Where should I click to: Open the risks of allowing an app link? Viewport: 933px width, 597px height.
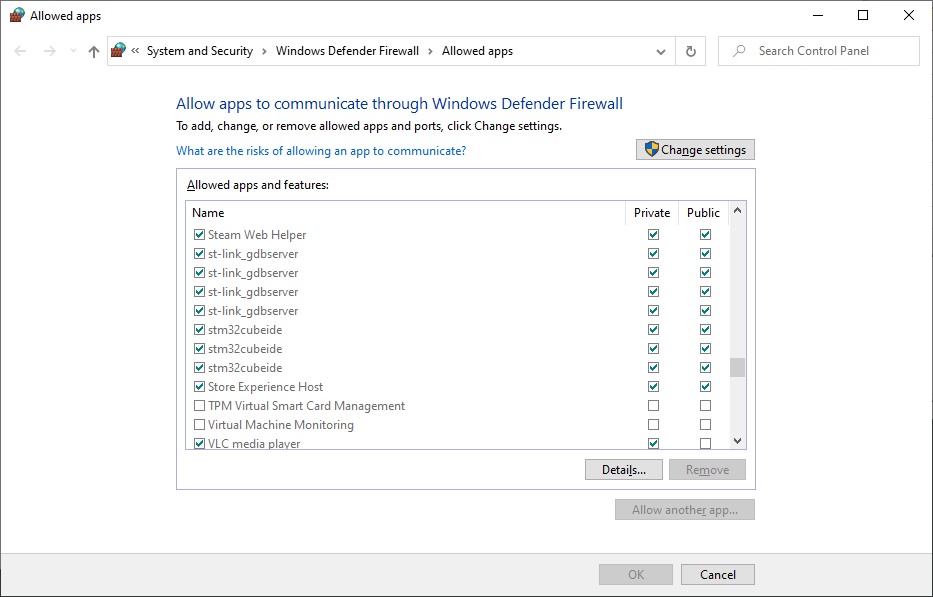[x=321, y=151]
